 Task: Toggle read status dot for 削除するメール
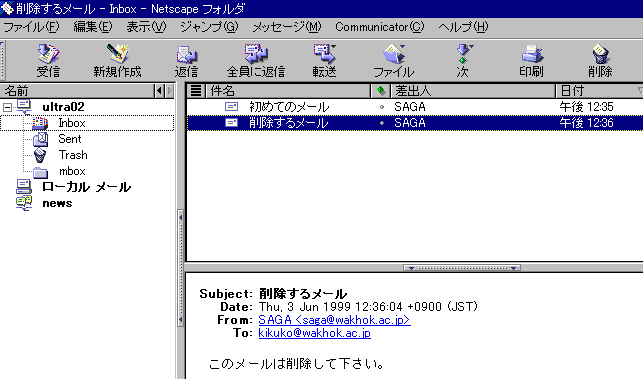382,123
